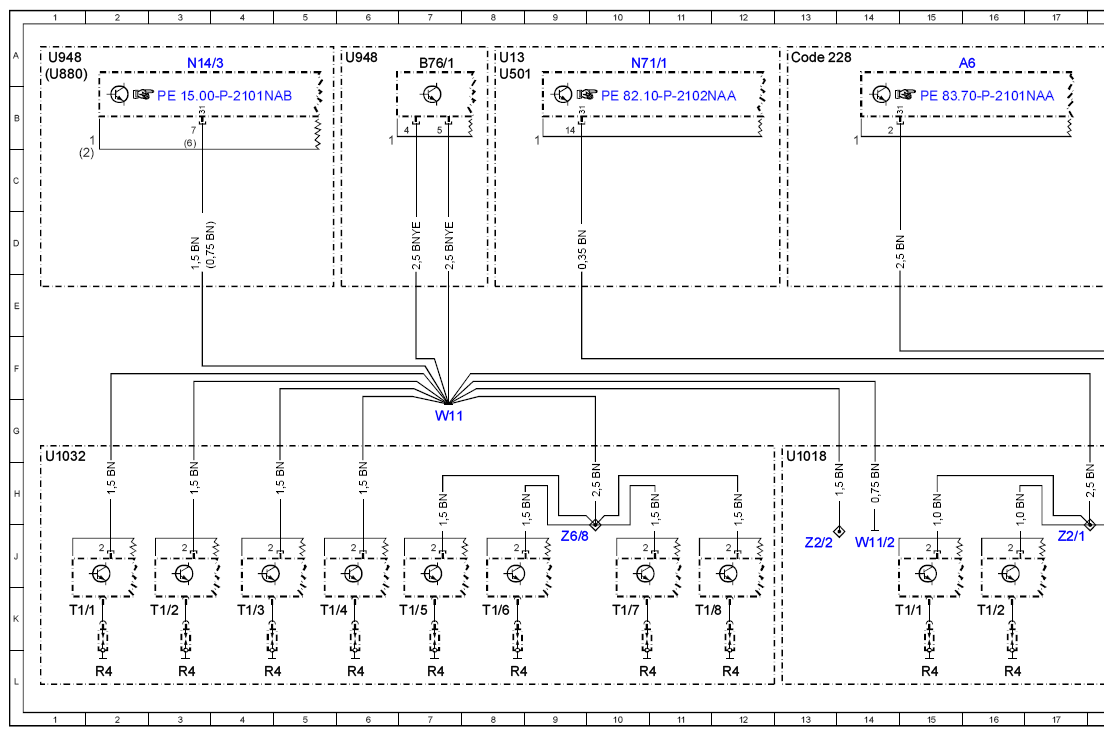Click the transistor symbol in B76/1
This screenshot has height=736, width=1113.
click(x=432, y=94)
